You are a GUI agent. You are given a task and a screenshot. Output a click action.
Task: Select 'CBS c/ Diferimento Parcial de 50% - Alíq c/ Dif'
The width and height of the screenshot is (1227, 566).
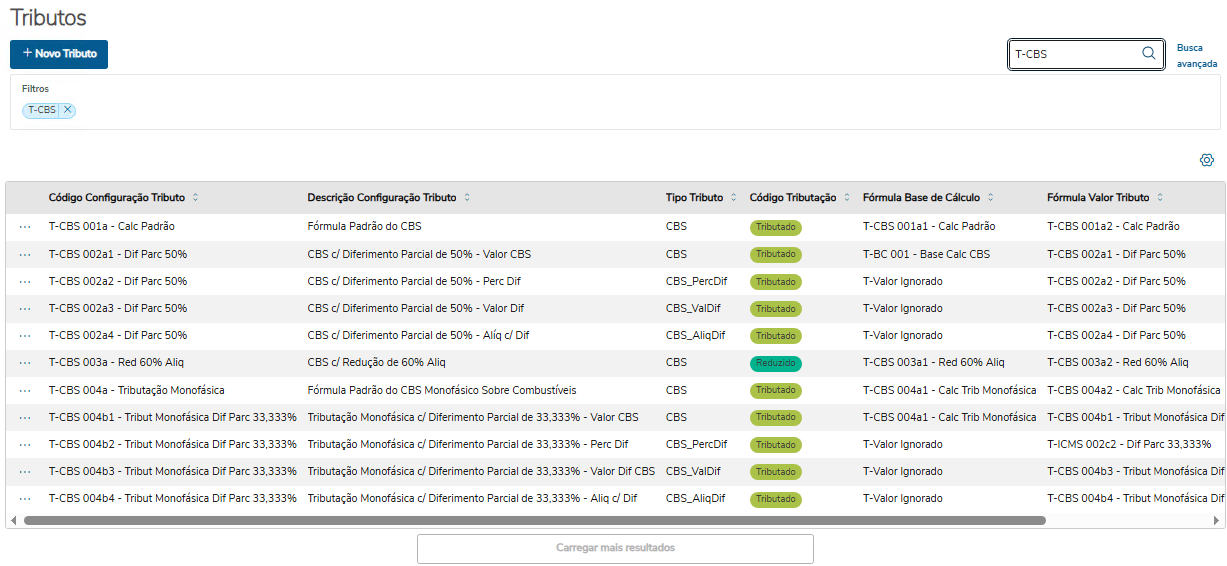click(418, 335)
